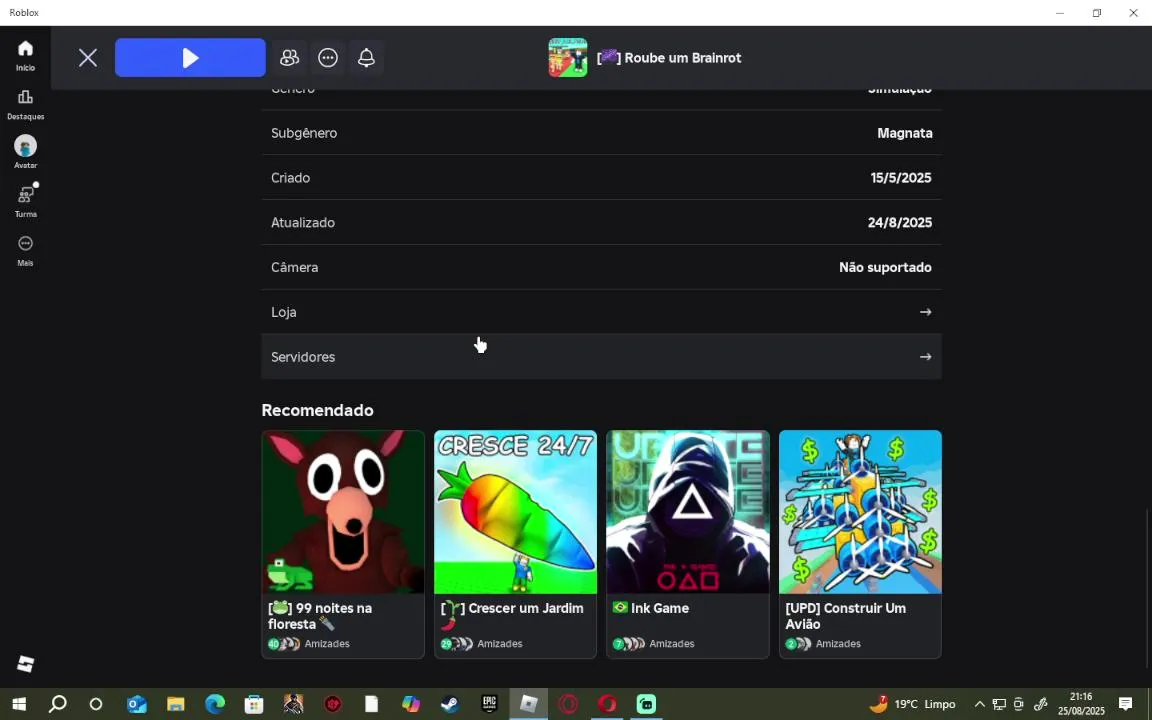Open Destaques charts in the sidebar
This screenshot has height=720, width=1152.
[x=25, y=104]
